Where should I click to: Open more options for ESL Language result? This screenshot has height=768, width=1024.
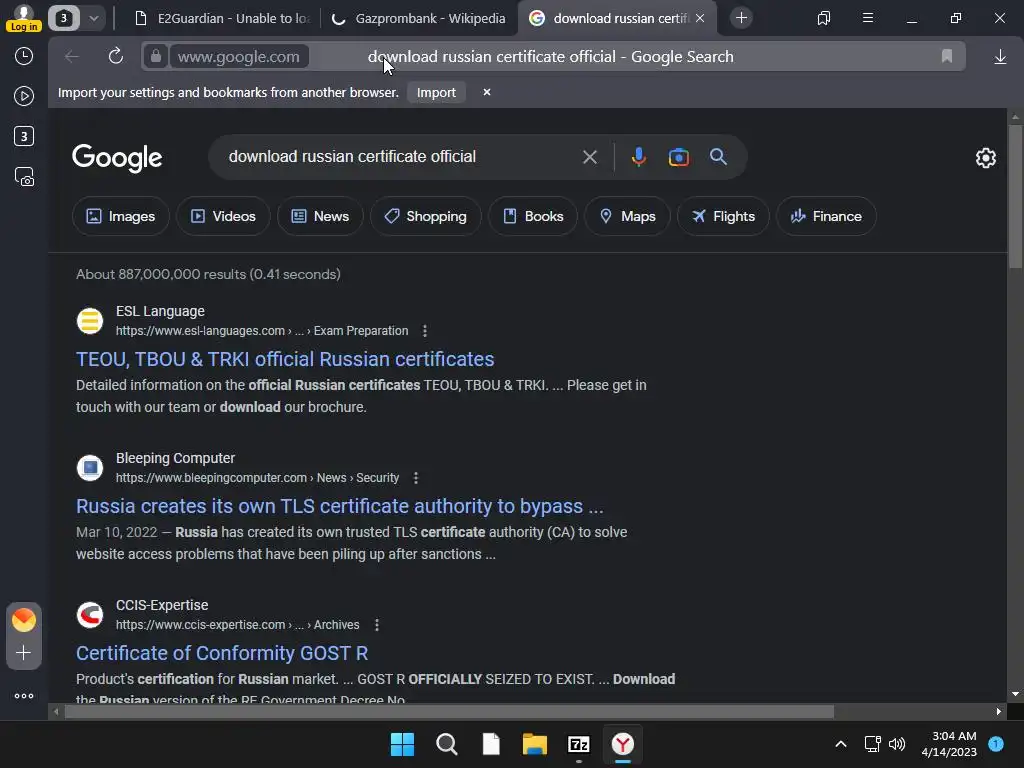pyautogui.click(x=424, y=331)
